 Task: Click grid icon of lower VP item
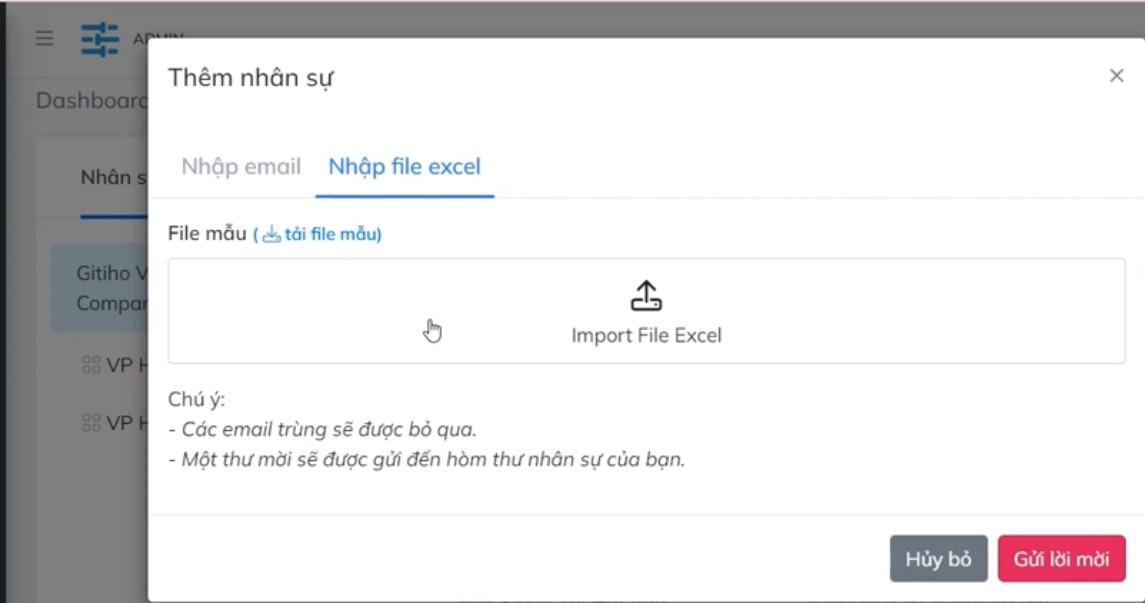click(x=91, y=423)
